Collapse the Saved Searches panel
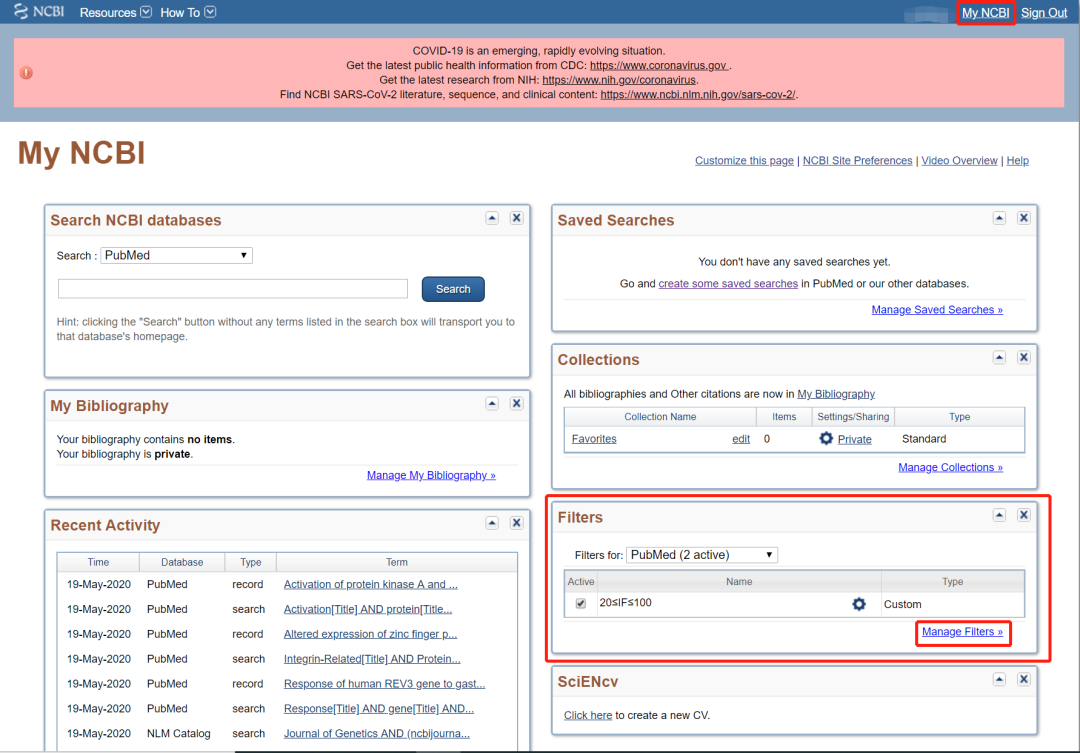 point(998,217)
